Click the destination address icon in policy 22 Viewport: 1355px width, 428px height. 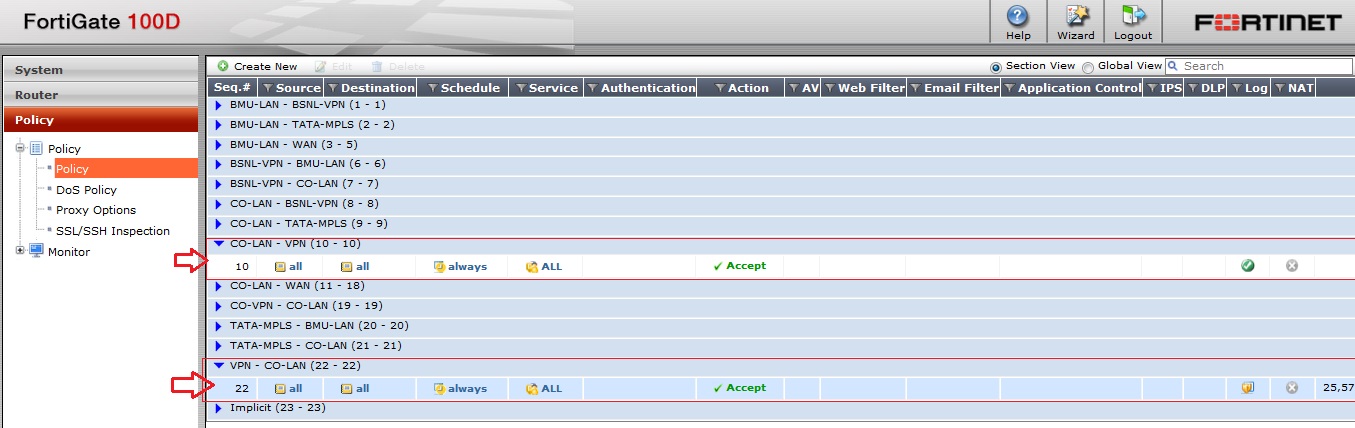pyautogui.click(x=346, y=389)
